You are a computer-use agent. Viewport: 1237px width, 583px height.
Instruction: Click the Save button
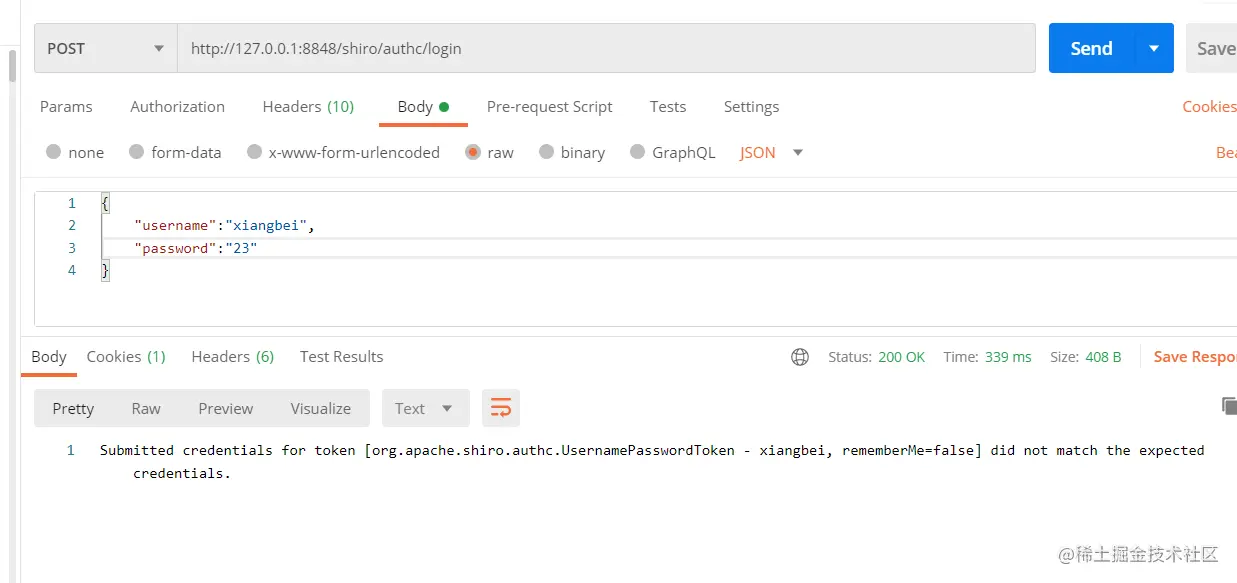coord(1212,48)
